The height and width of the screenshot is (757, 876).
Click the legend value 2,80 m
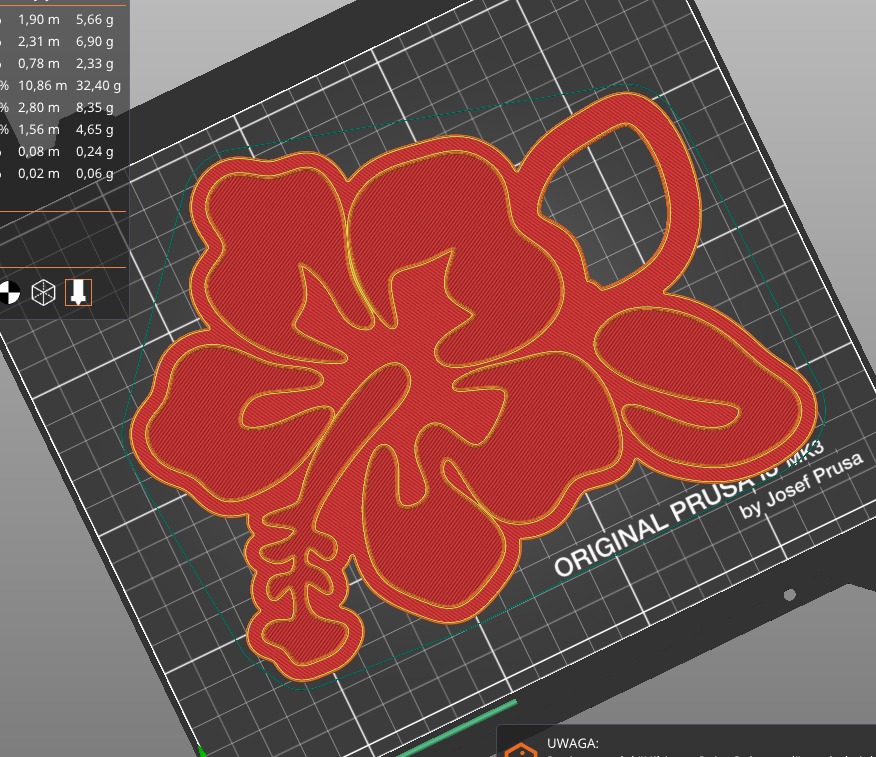pos(39,107)
